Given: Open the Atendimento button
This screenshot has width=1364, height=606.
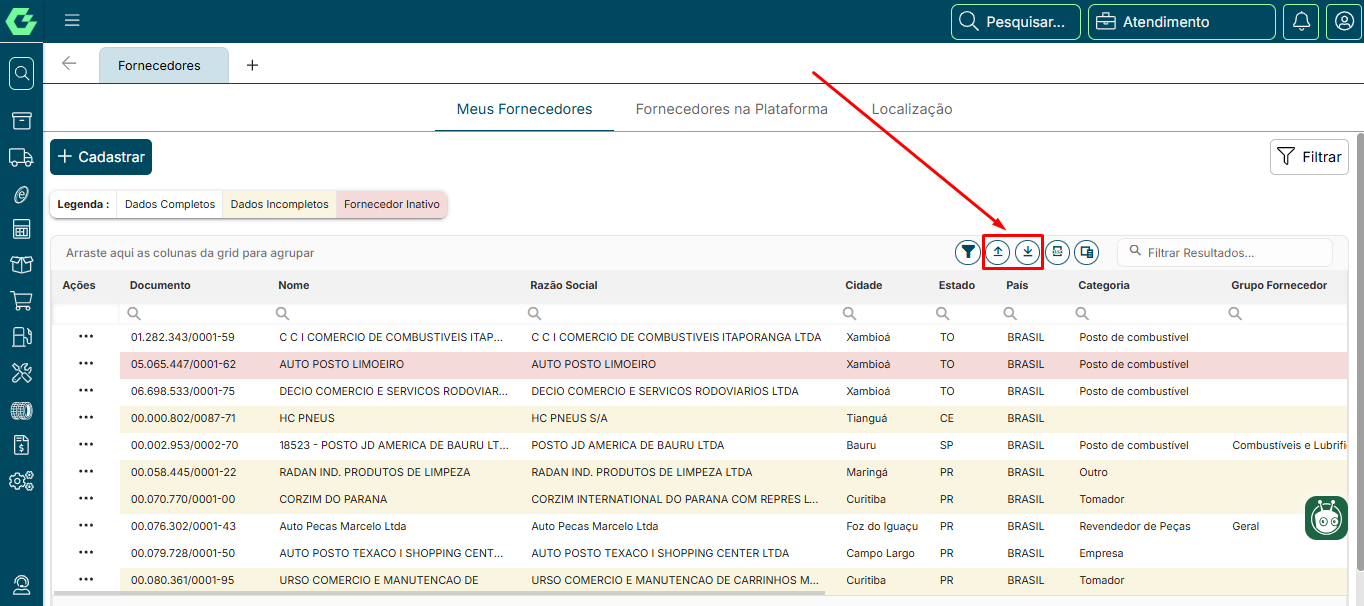Looking at the screenshot, I should click(x=1182, y=21).
